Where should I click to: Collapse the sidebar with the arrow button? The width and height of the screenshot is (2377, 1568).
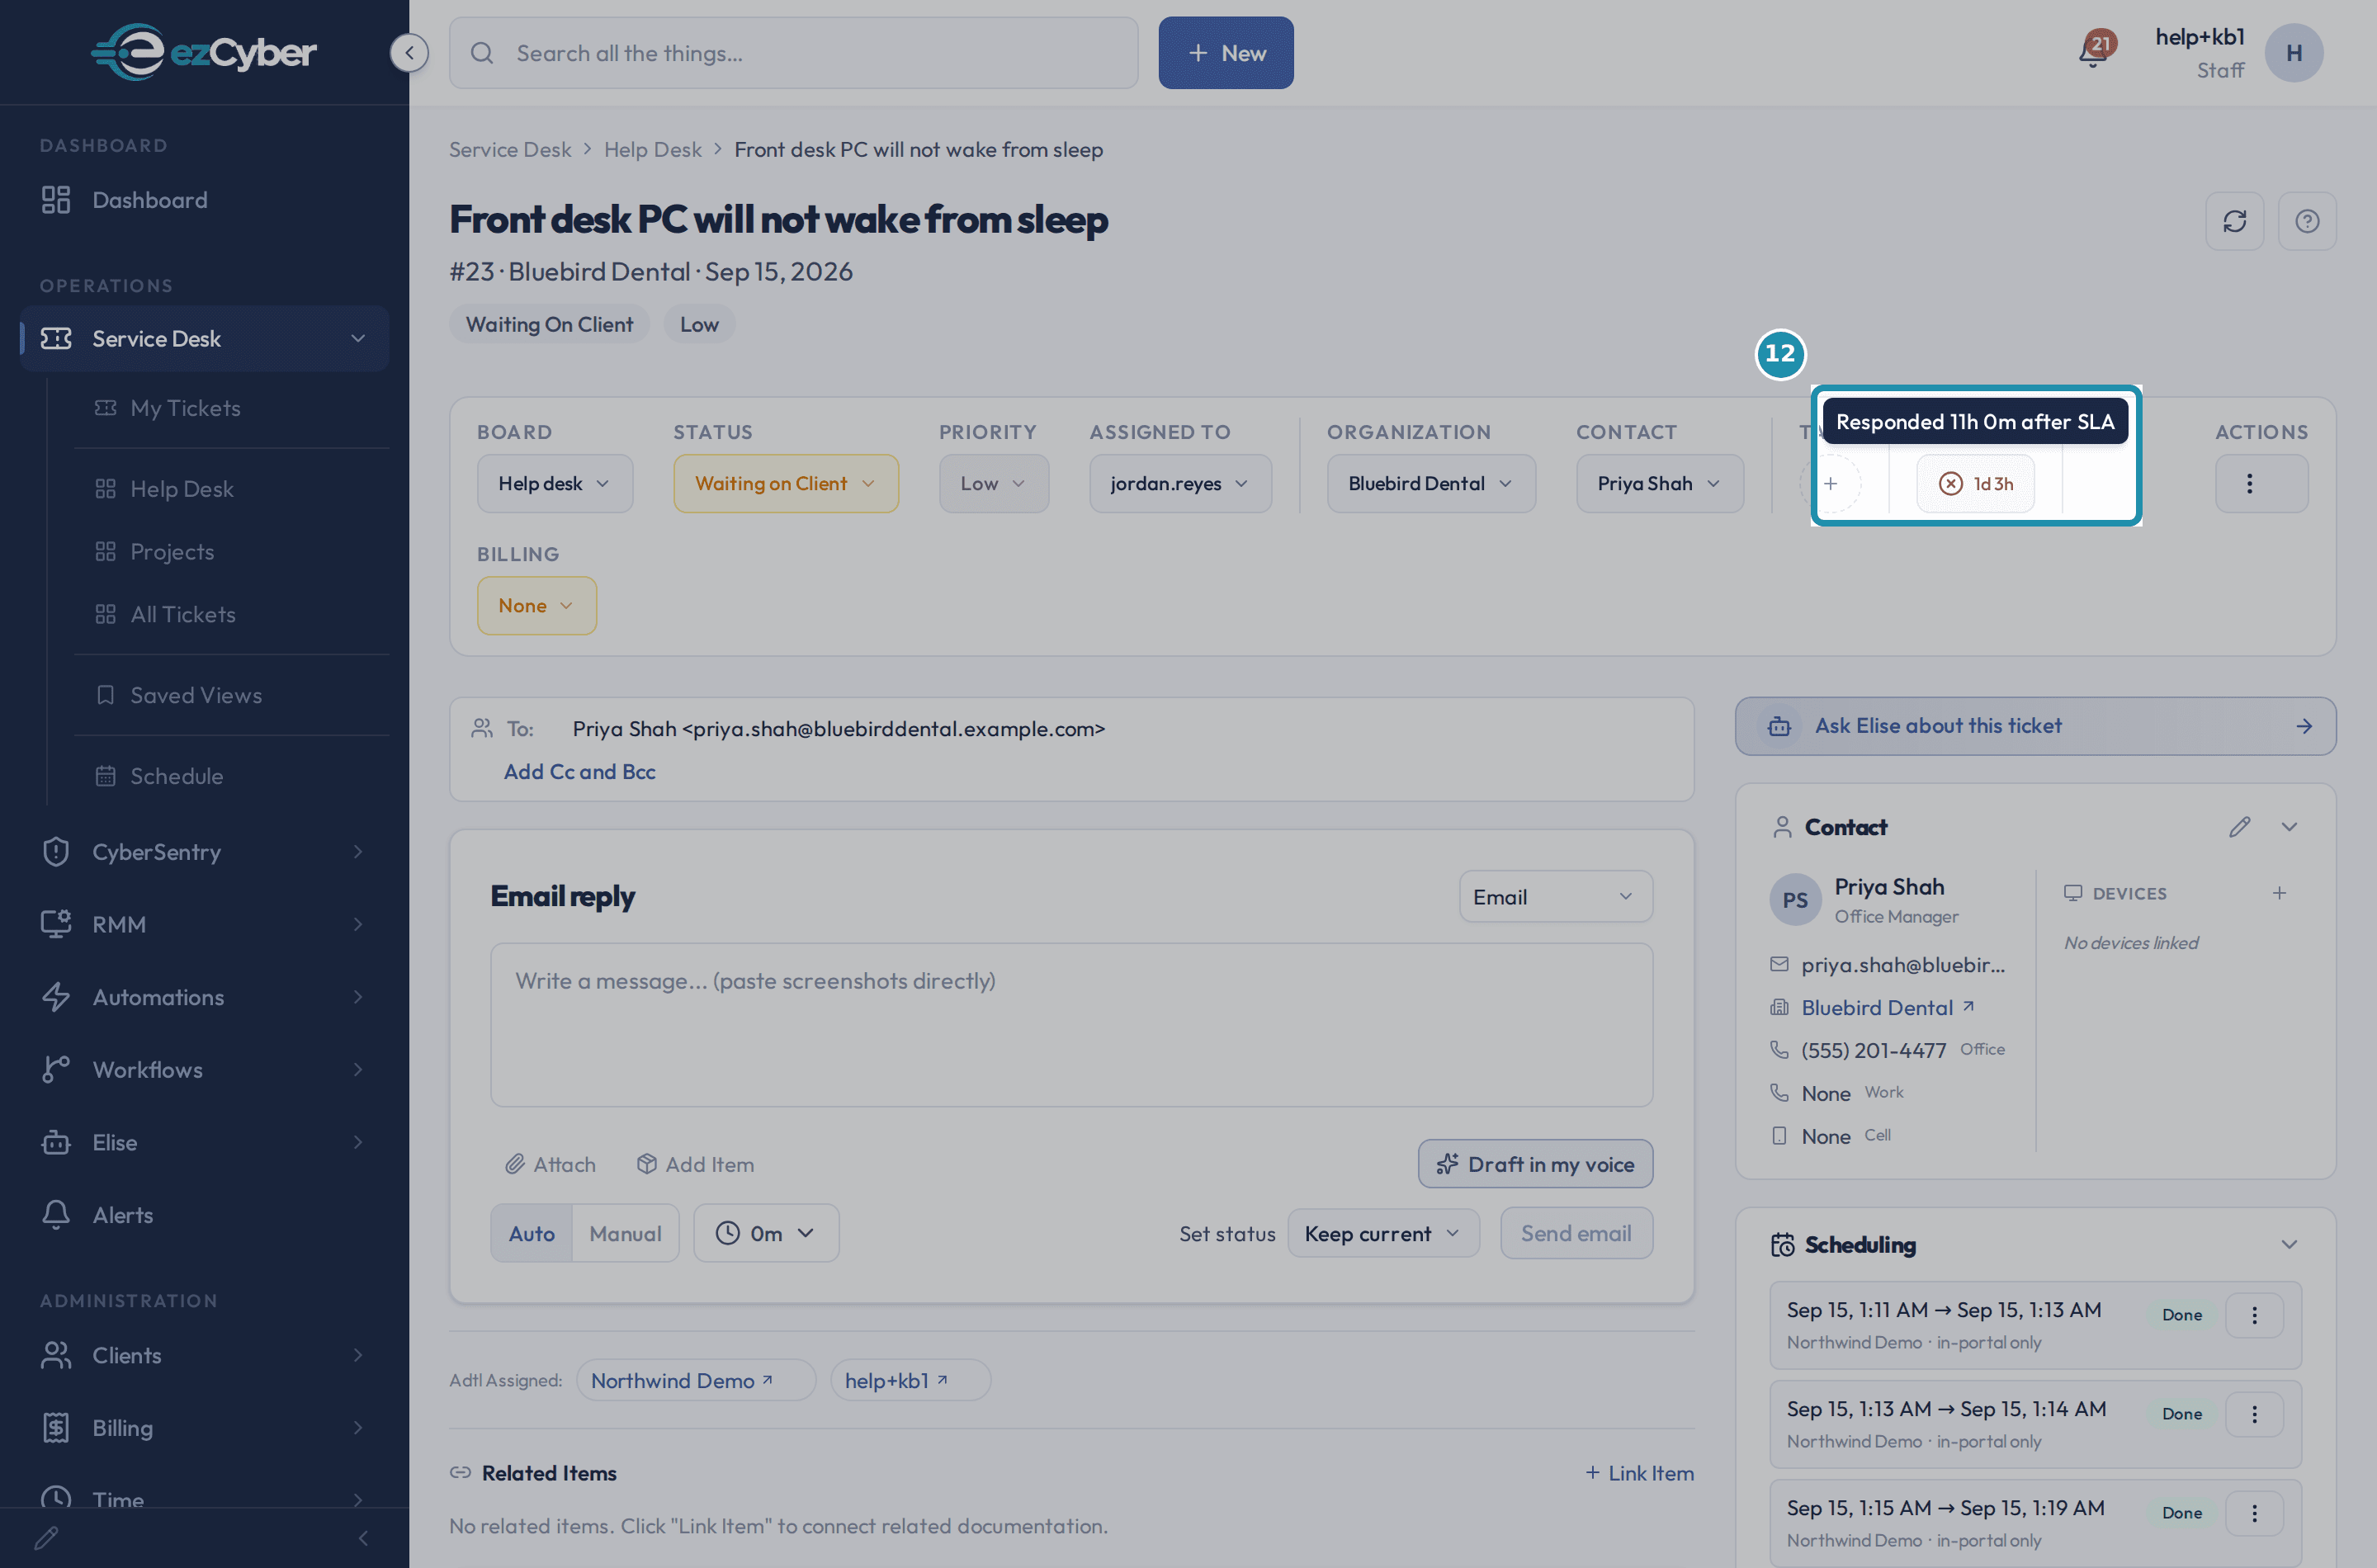409,53
